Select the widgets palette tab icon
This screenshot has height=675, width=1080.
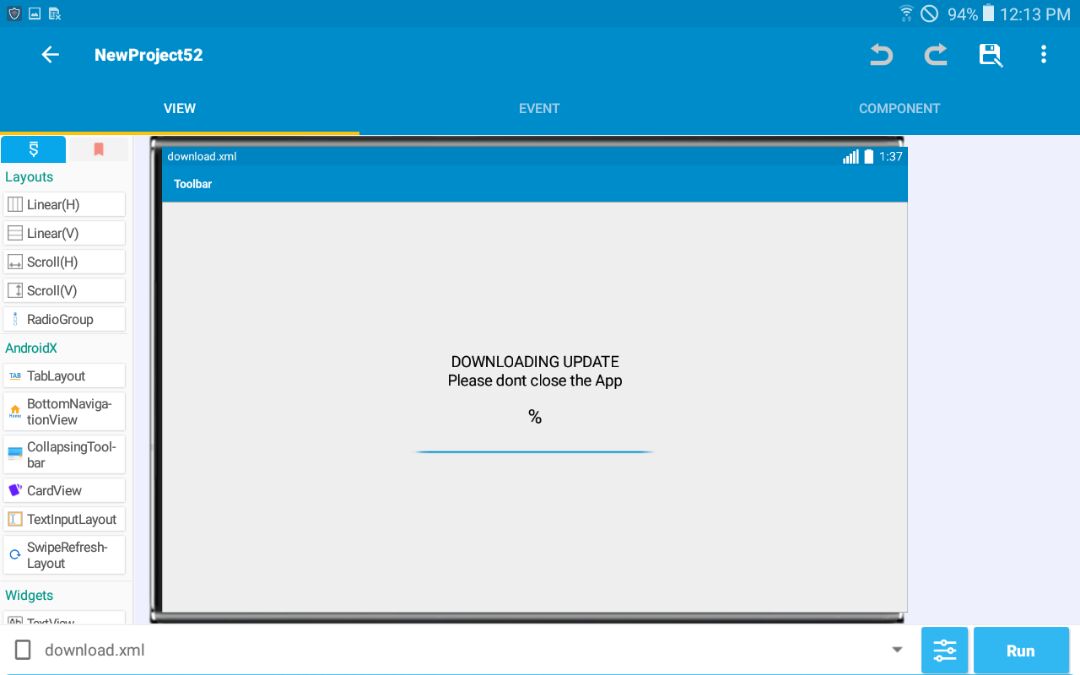[x=34, y=149]
